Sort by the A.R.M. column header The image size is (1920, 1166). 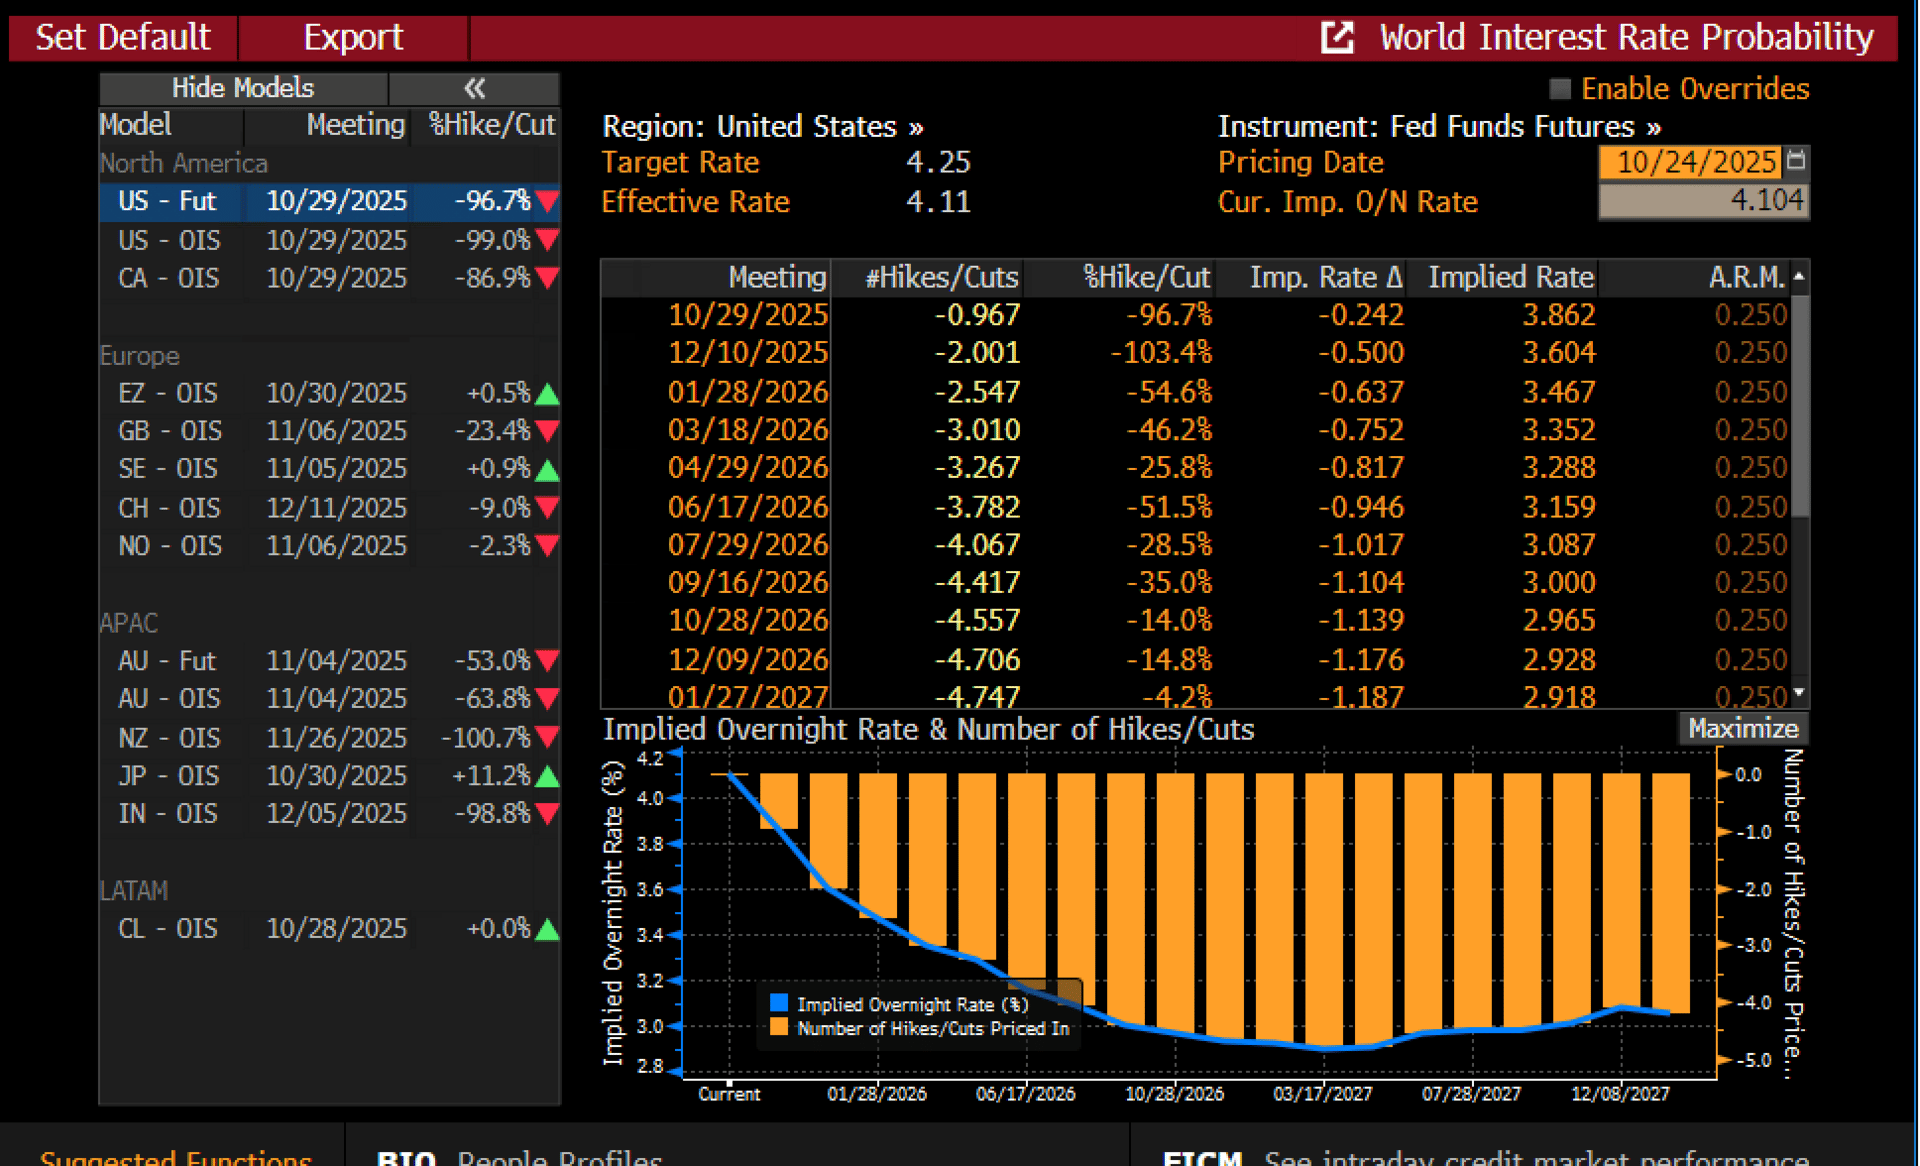pyautogui.click(x=1745, y=277)
